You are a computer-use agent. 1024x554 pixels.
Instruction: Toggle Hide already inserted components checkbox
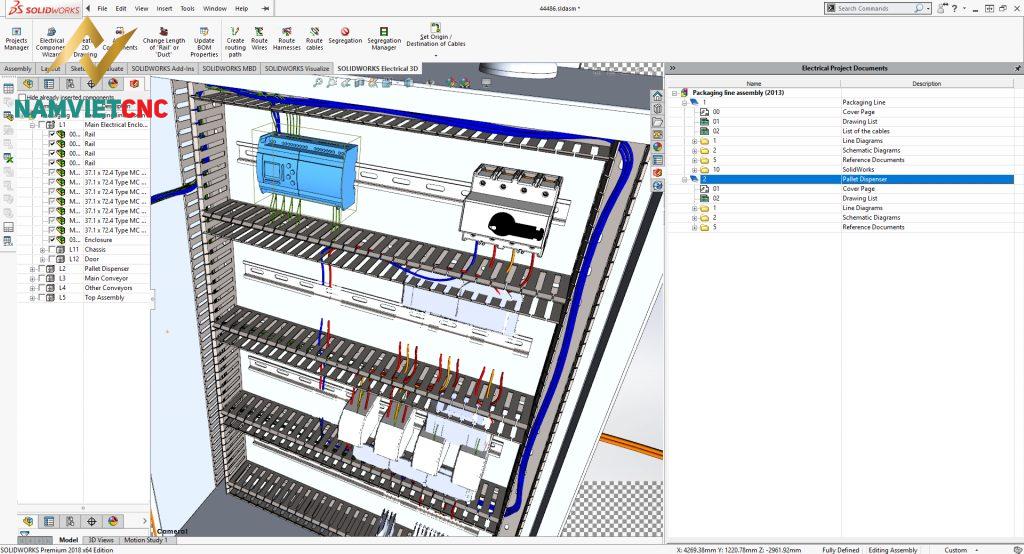[x=22, y=97]
